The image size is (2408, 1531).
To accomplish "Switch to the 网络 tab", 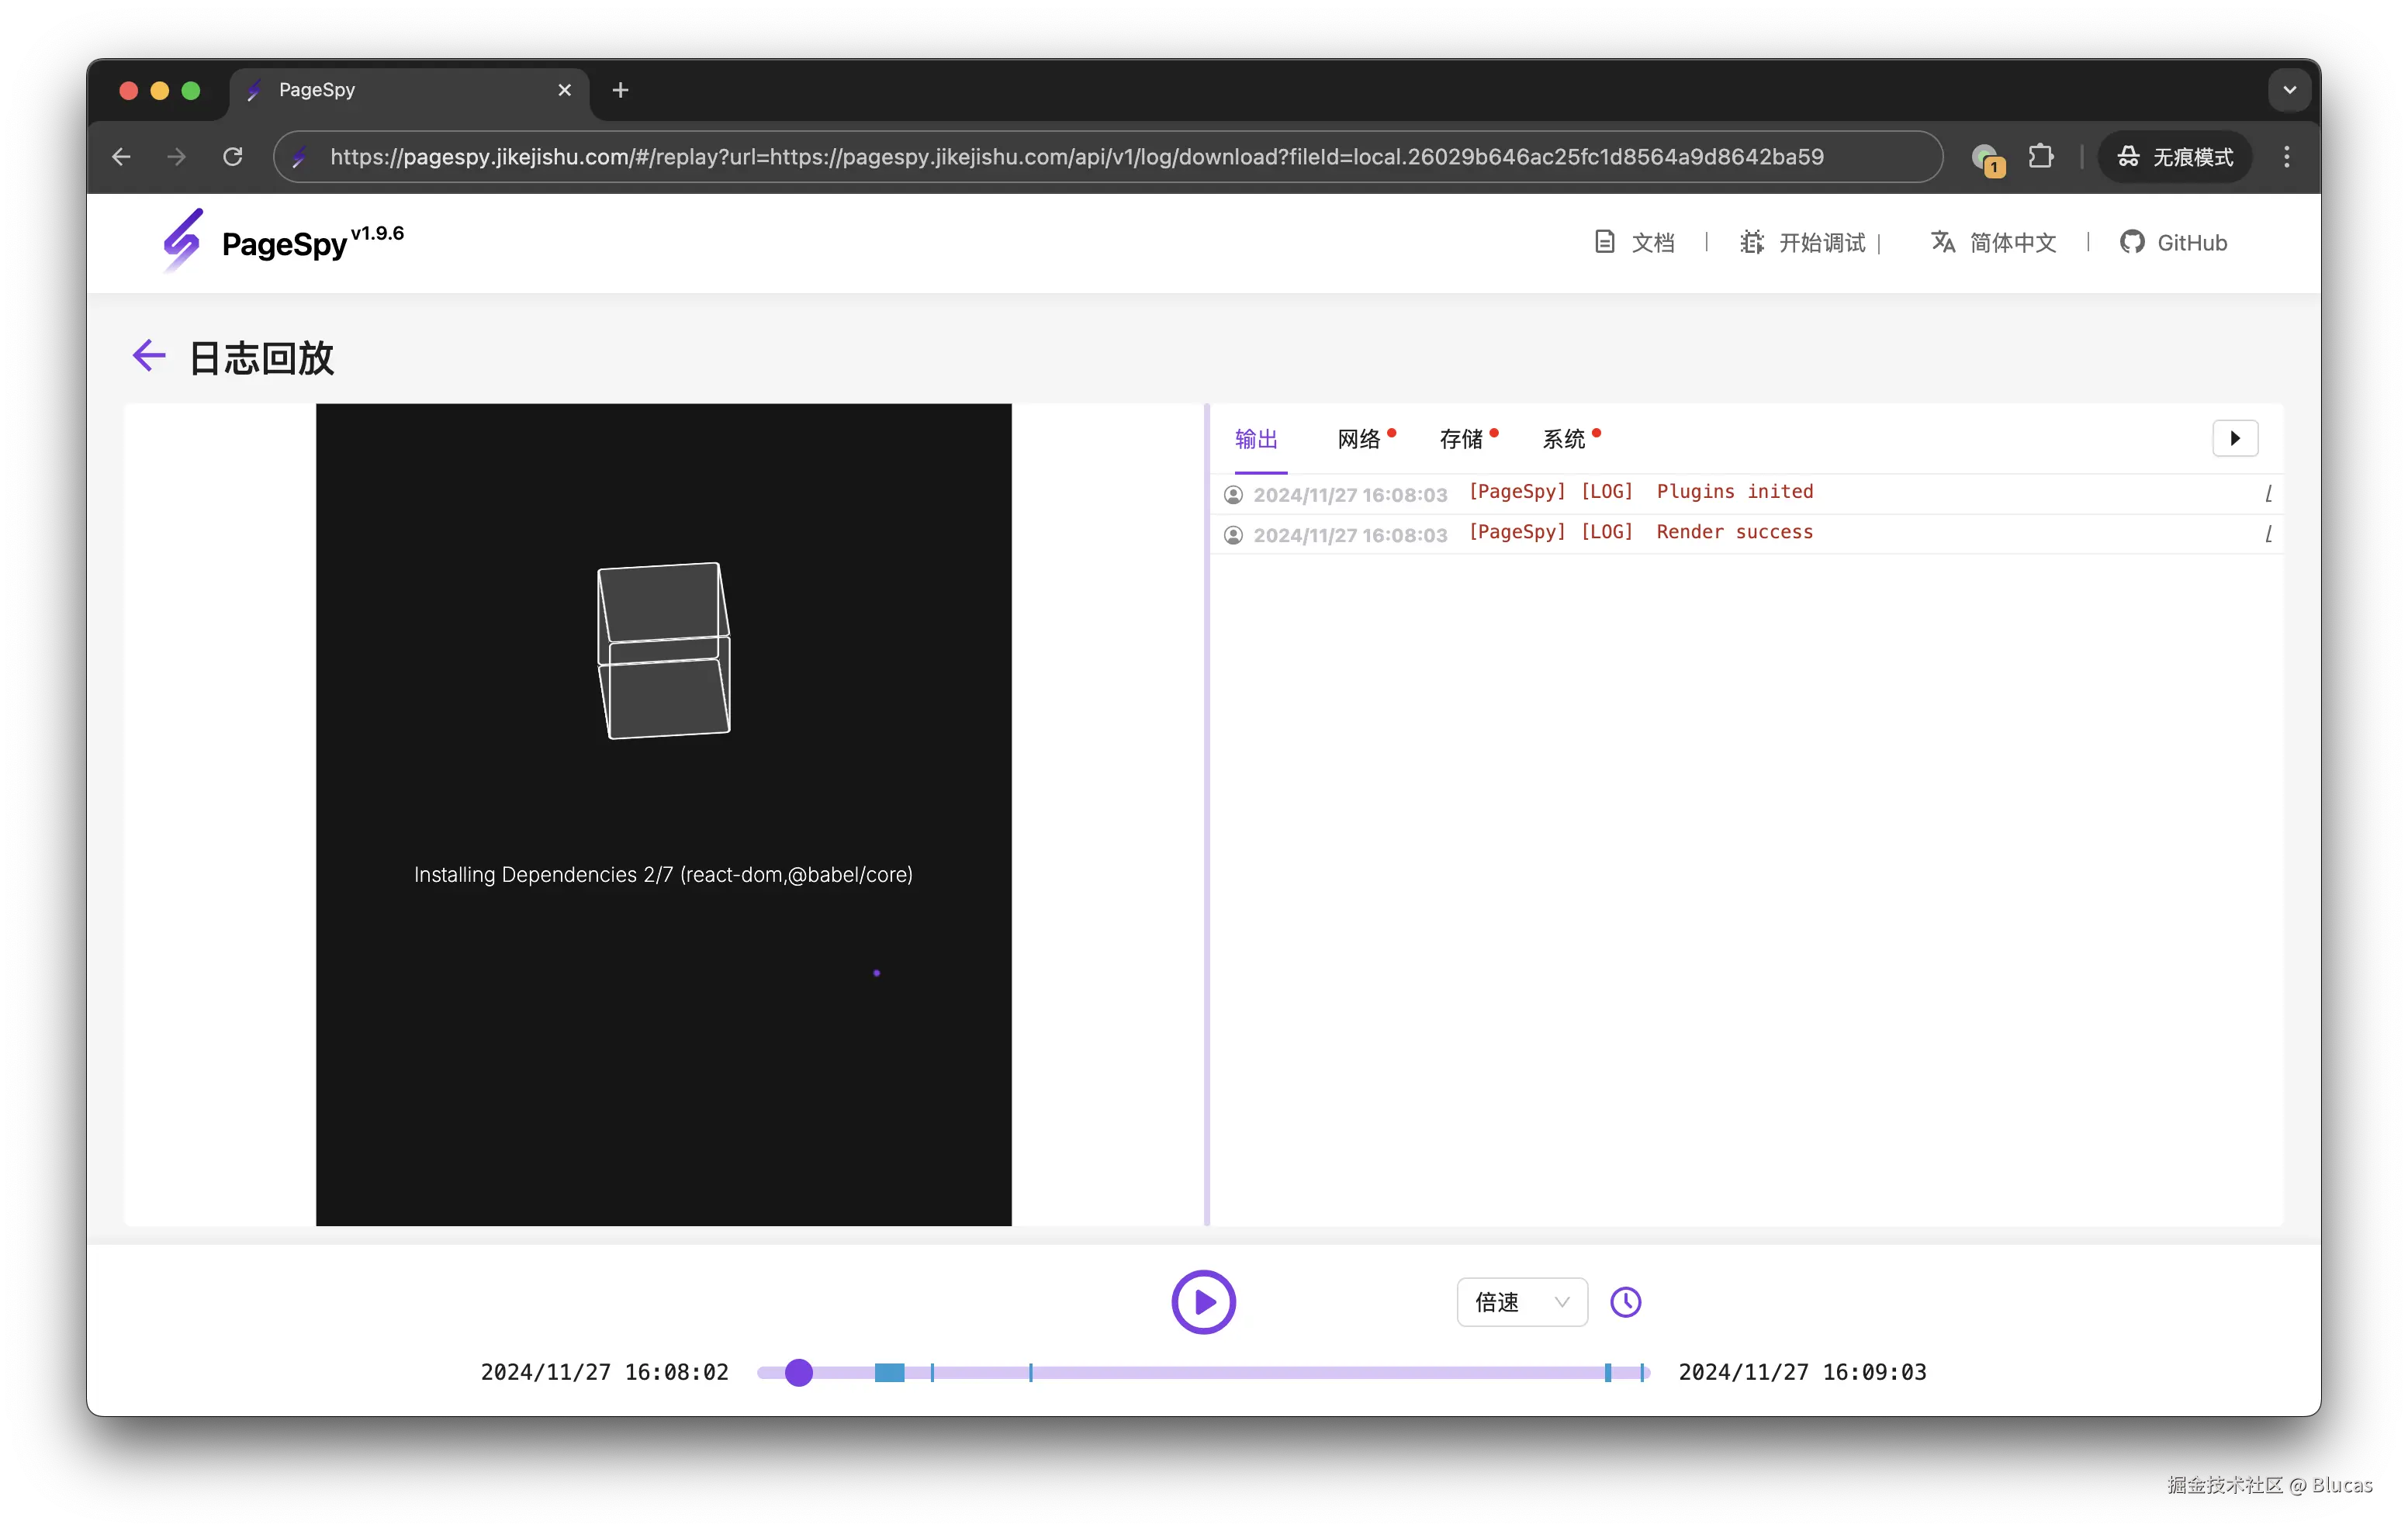I will coord(1358,439).
